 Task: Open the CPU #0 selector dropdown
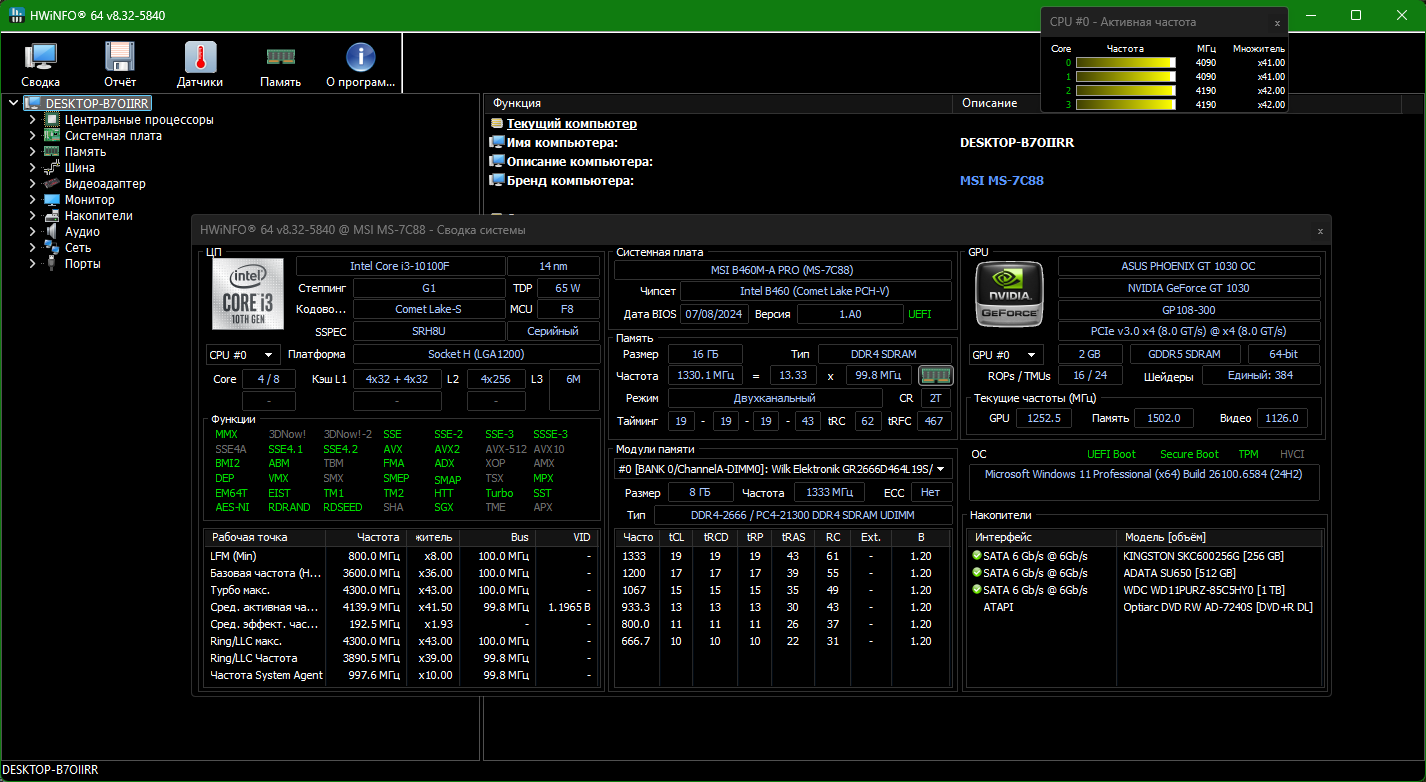click(x=243, y=355)
